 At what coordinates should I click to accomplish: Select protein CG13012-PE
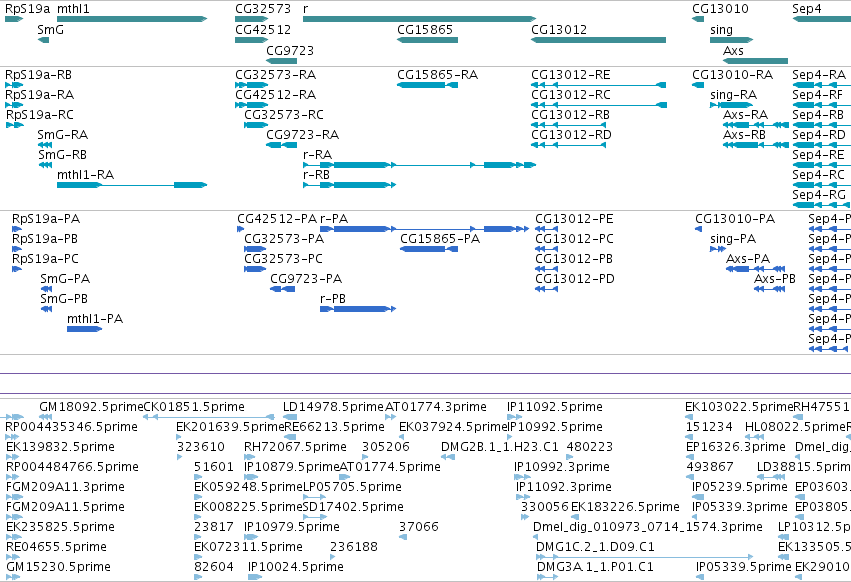coord(574,219)
